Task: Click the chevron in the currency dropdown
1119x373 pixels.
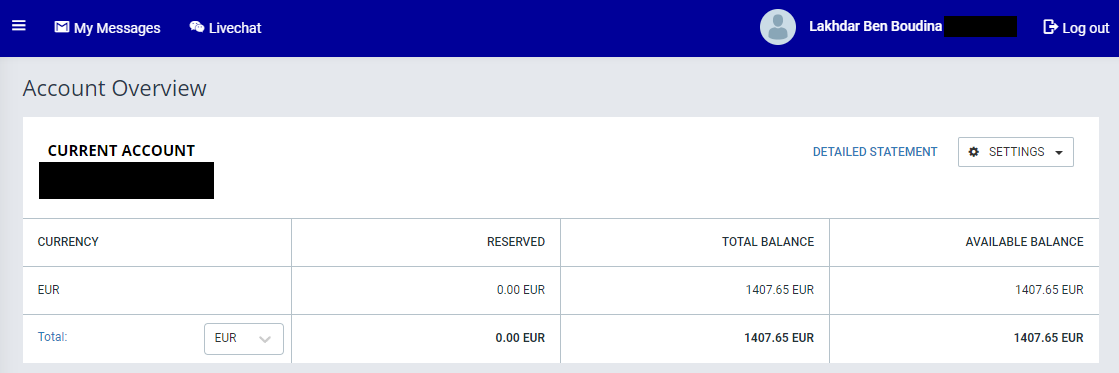Action: coord(265,339)
